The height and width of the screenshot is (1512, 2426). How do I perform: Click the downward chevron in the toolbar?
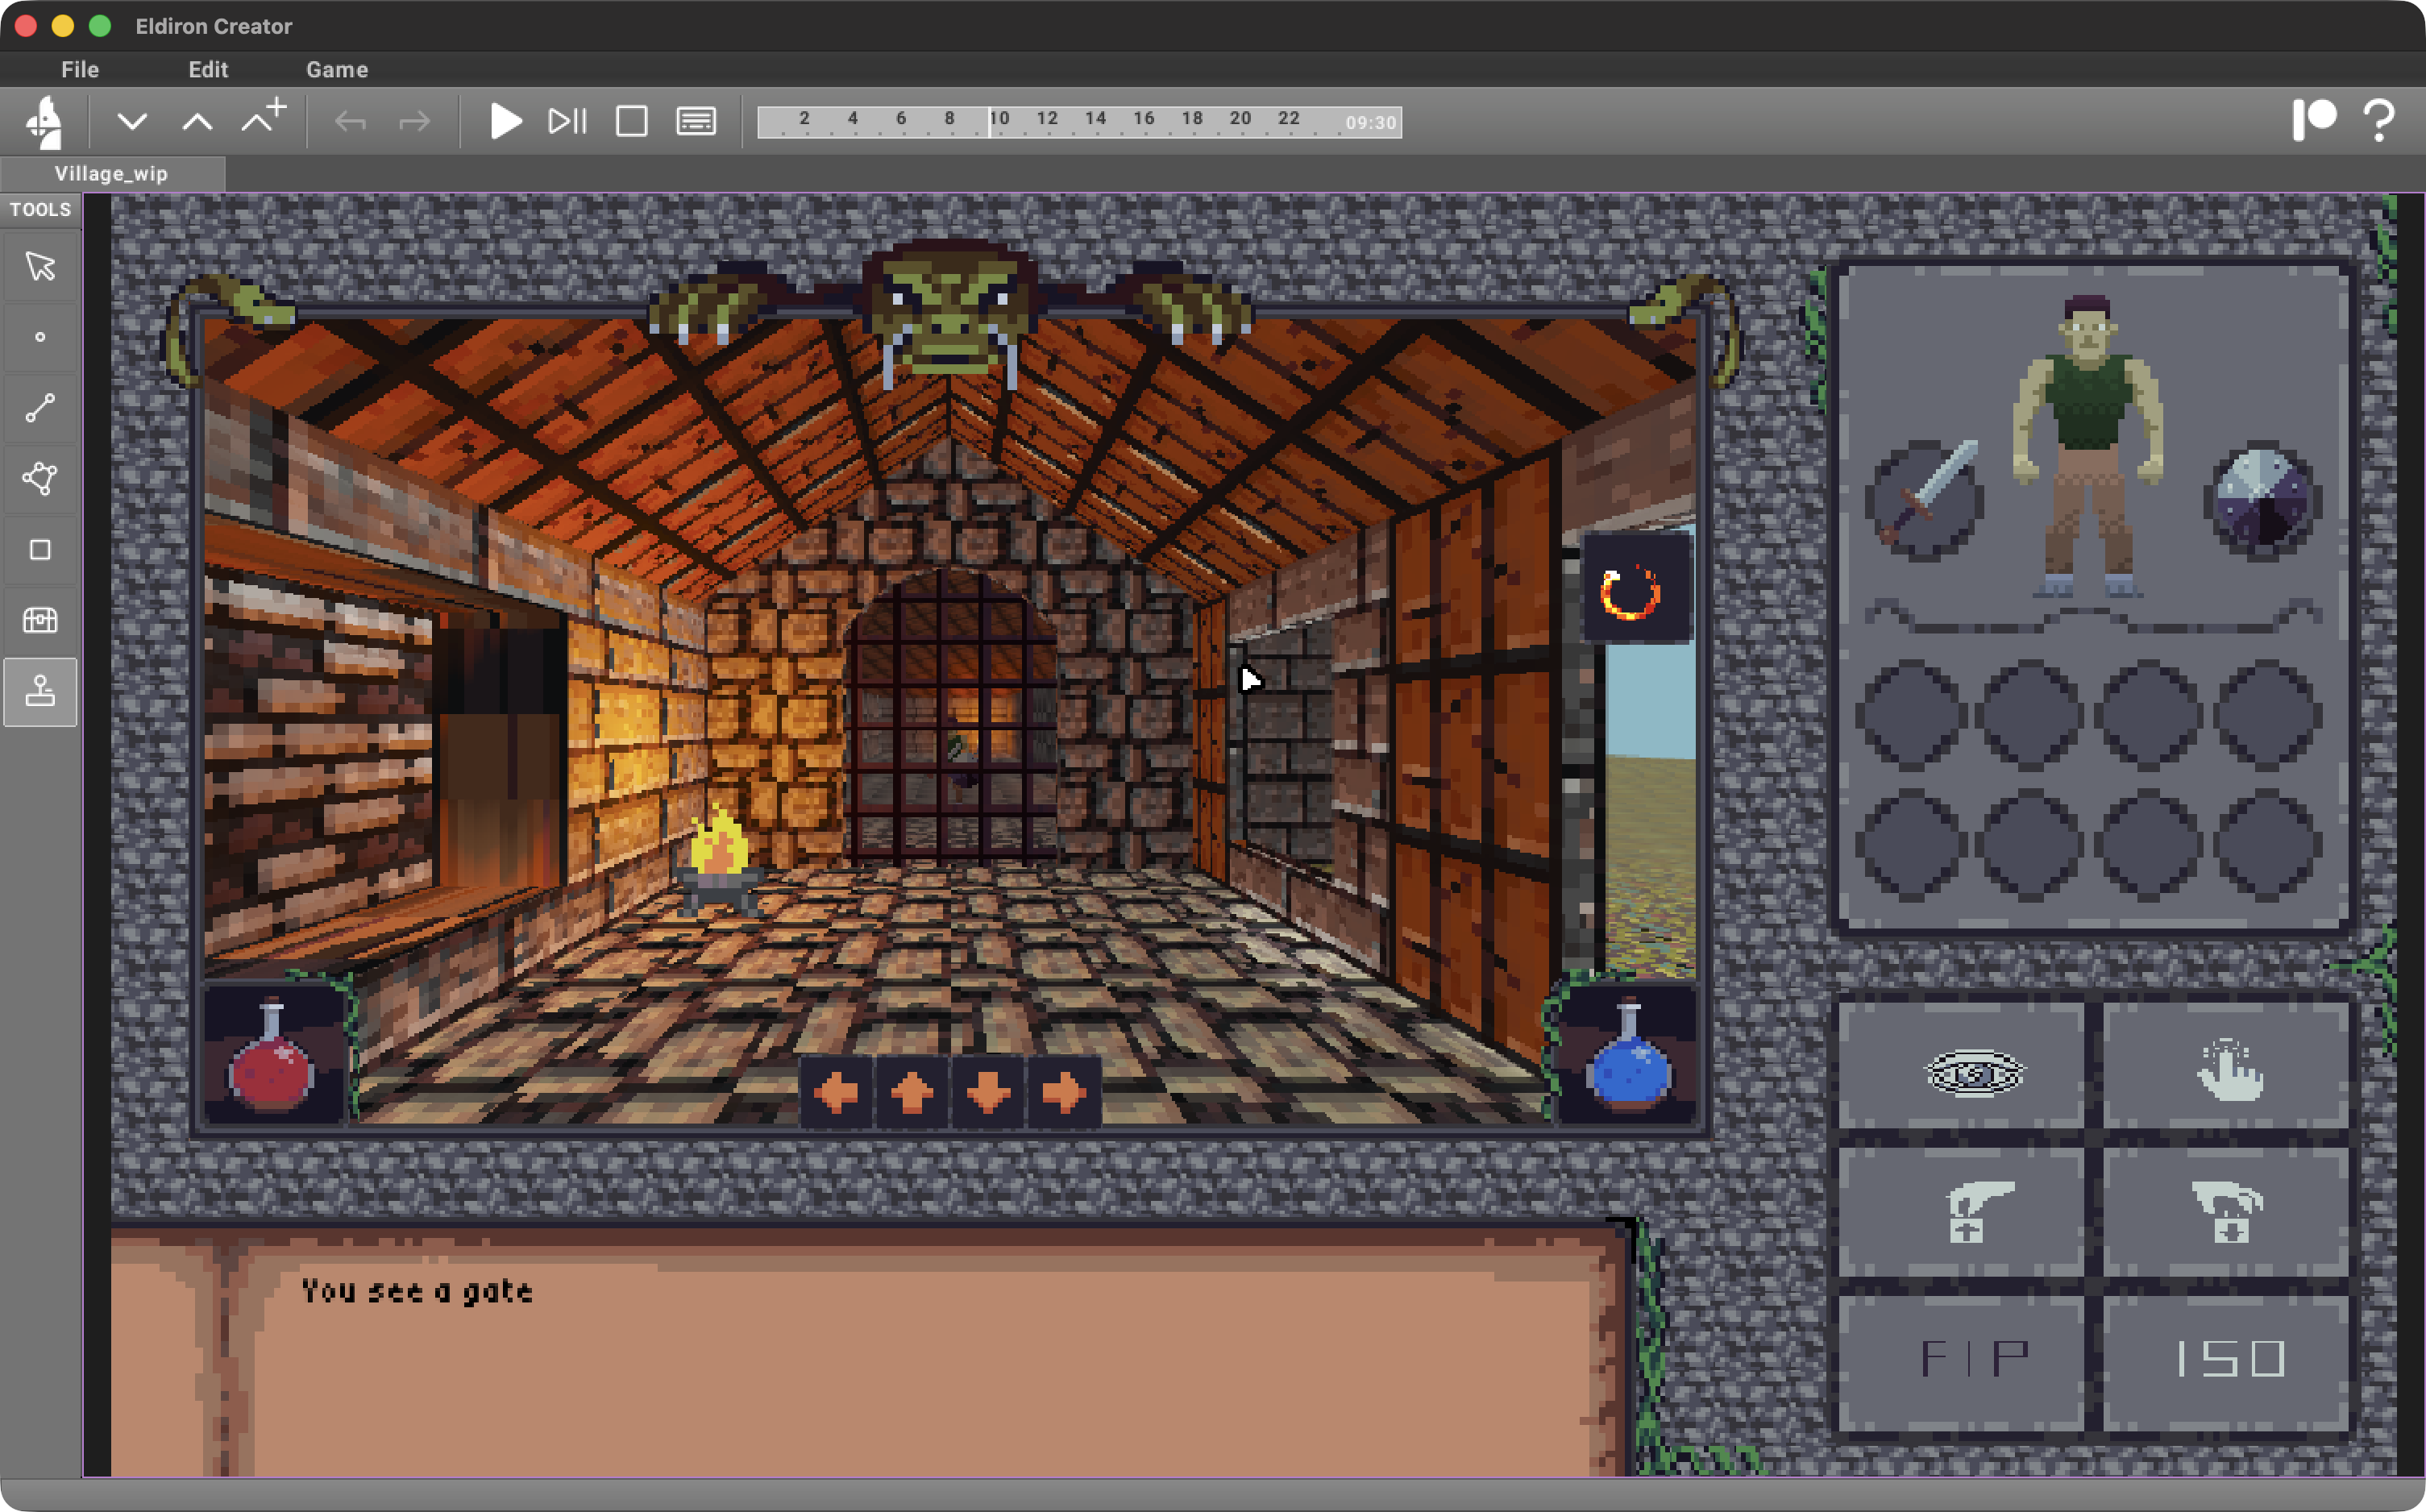(133, 120)
